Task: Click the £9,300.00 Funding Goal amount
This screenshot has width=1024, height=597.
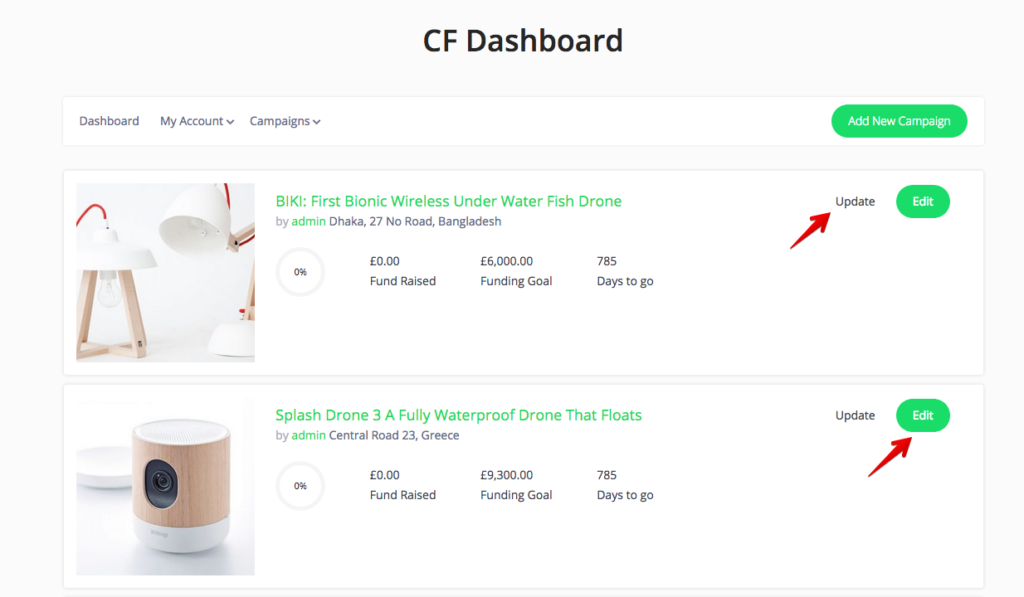Action: click(x=506, y=475)
